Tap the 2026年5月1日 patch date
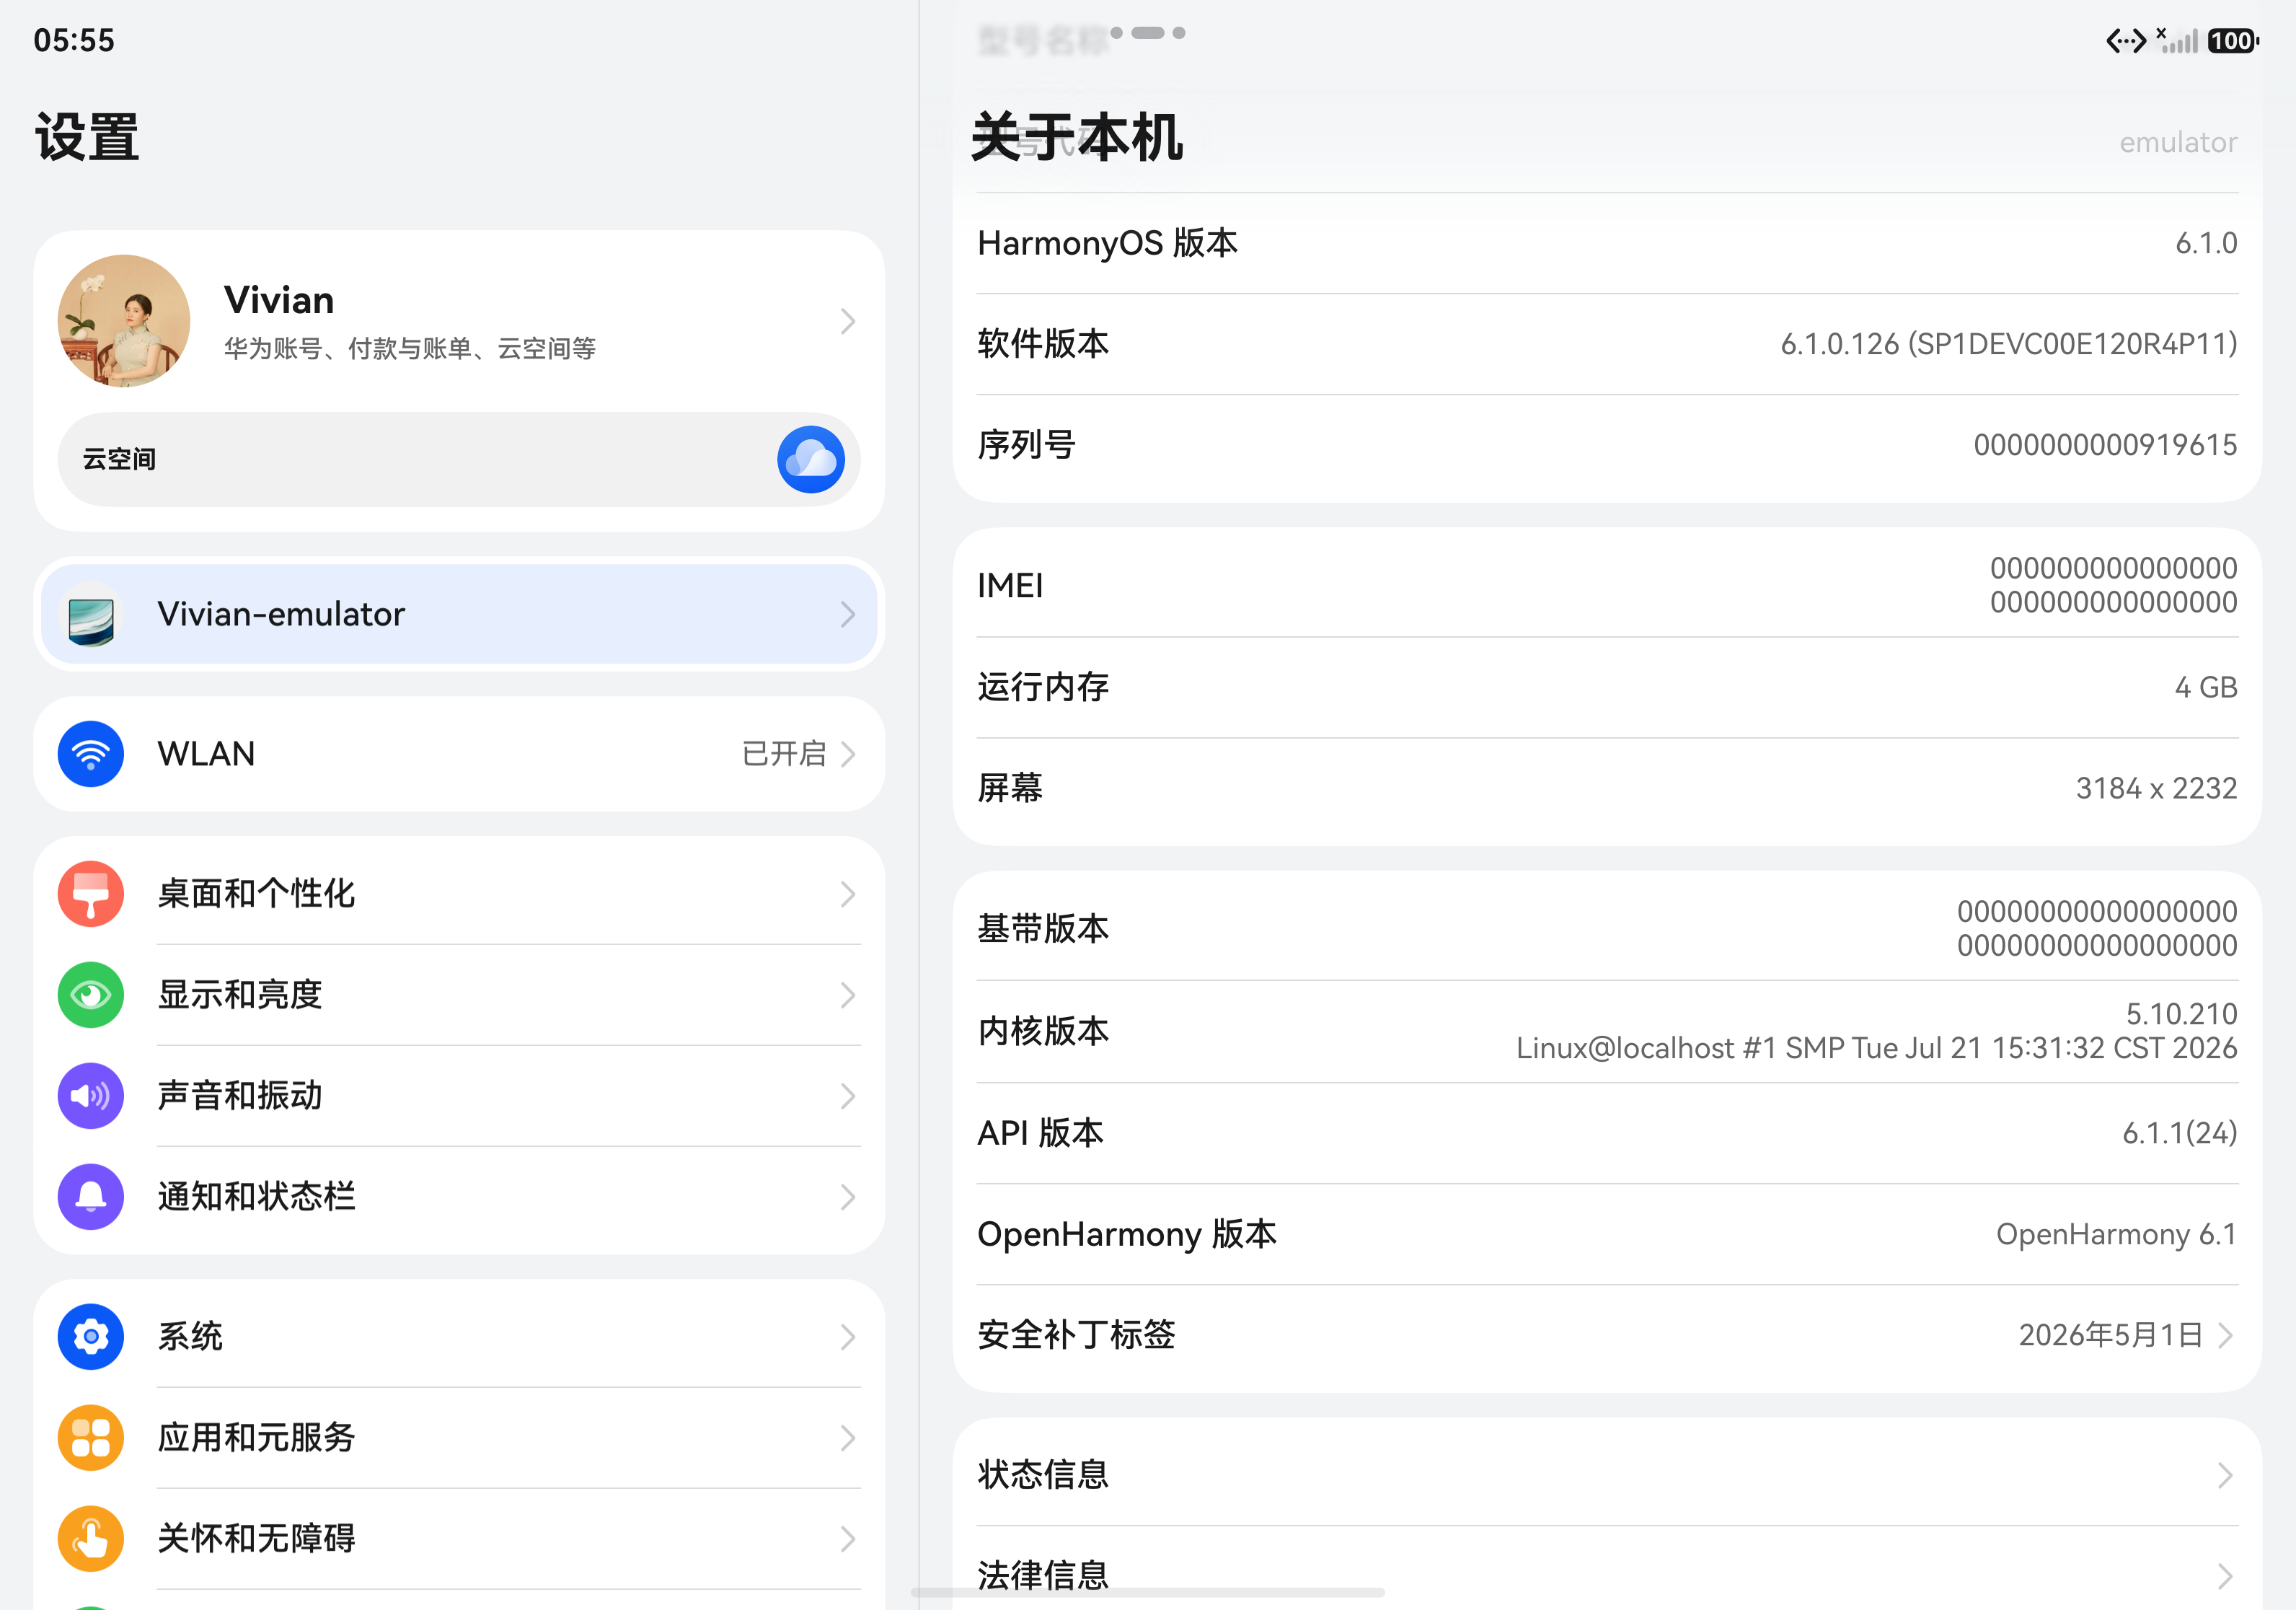 2111,1335
